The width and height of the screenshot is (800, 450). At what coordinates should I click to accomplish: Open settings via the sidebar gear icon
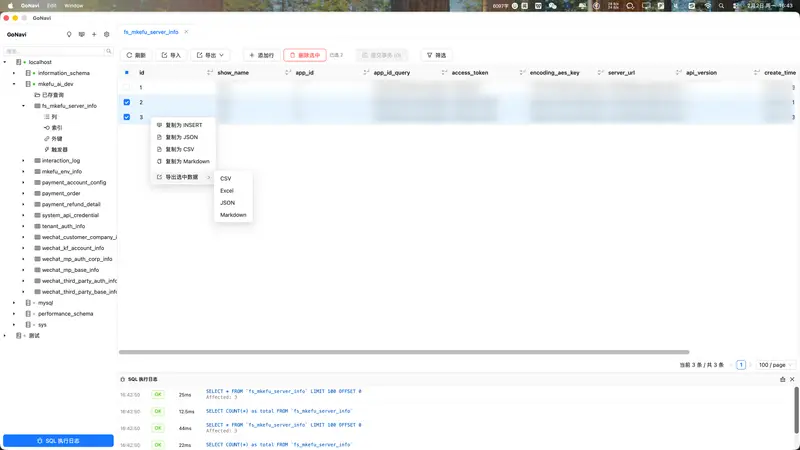click(107, 34)
